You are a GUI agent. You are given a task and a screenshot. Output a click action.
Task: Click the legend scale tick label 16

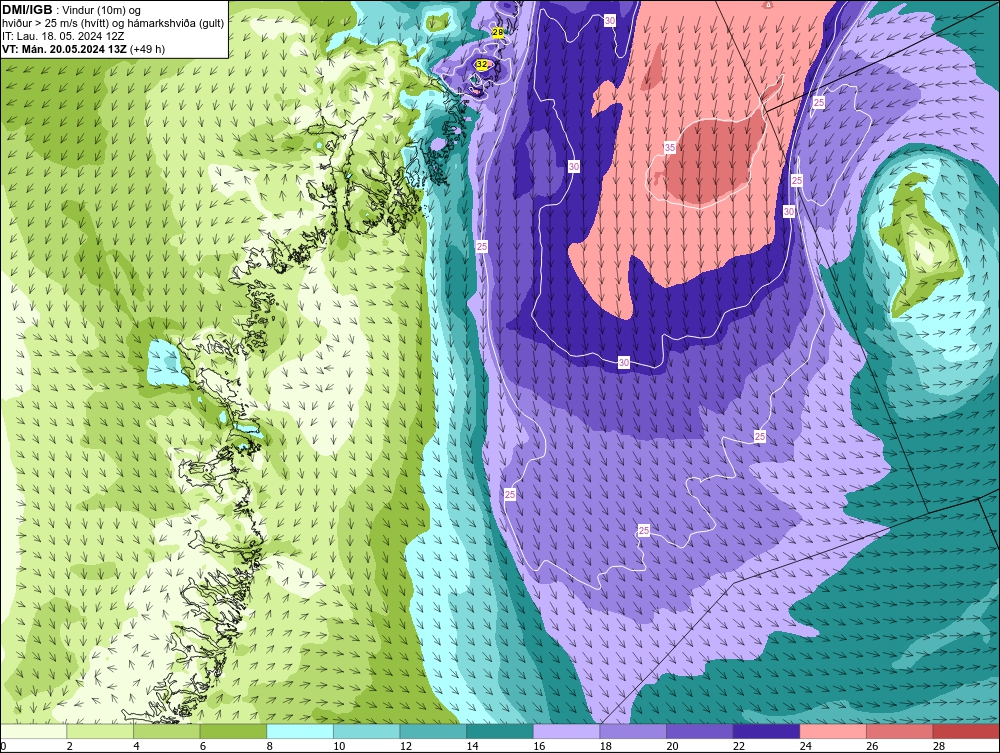[x=539, y=746]
